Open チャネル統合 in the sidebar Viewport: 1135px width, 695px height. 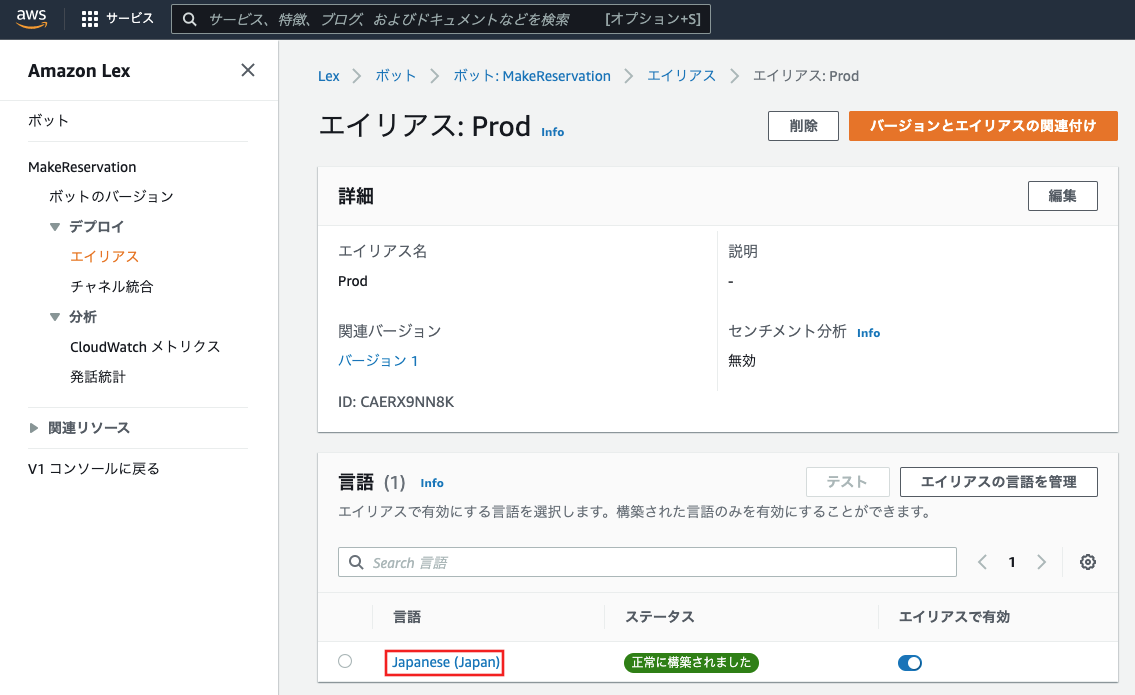coord(111,287)
